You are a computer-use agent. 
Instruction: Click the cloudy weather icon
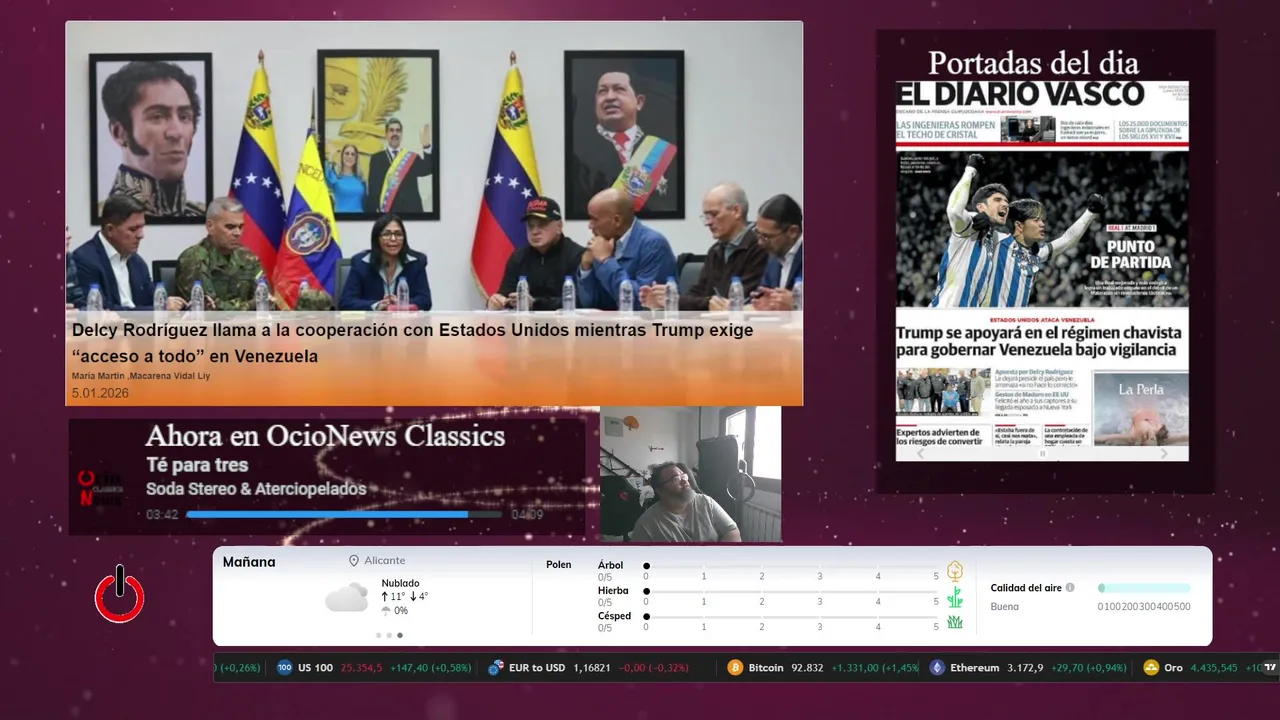pos(346,597)
